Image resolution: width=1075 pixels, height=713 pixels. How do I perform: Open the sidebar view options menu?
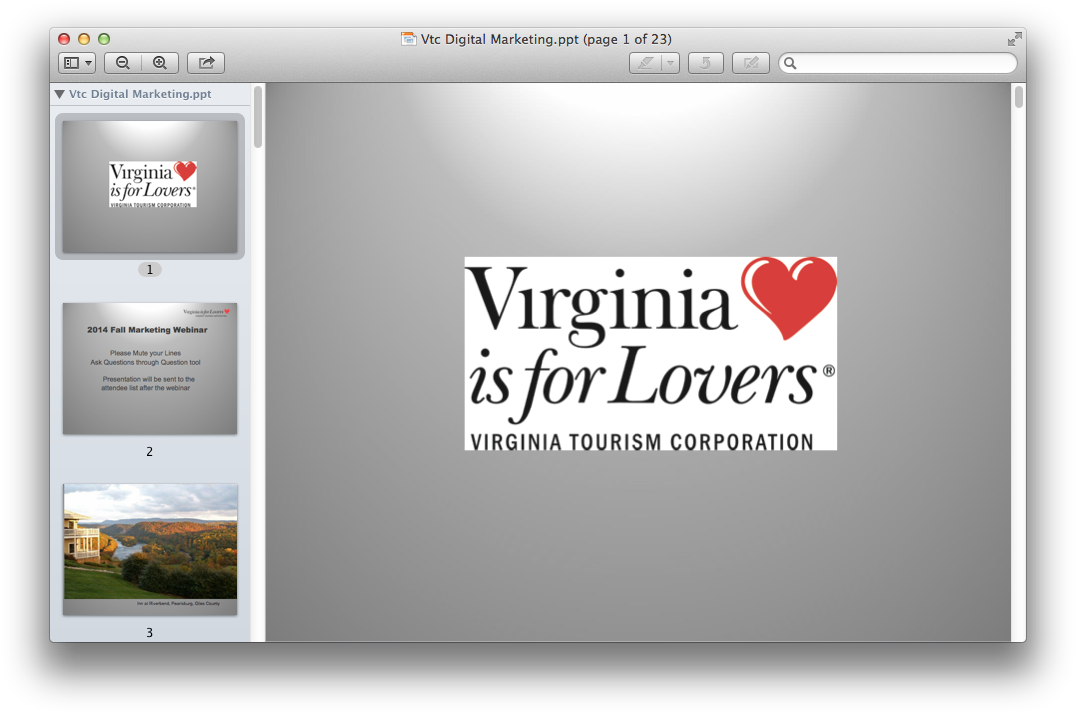(x=77, y=63)
